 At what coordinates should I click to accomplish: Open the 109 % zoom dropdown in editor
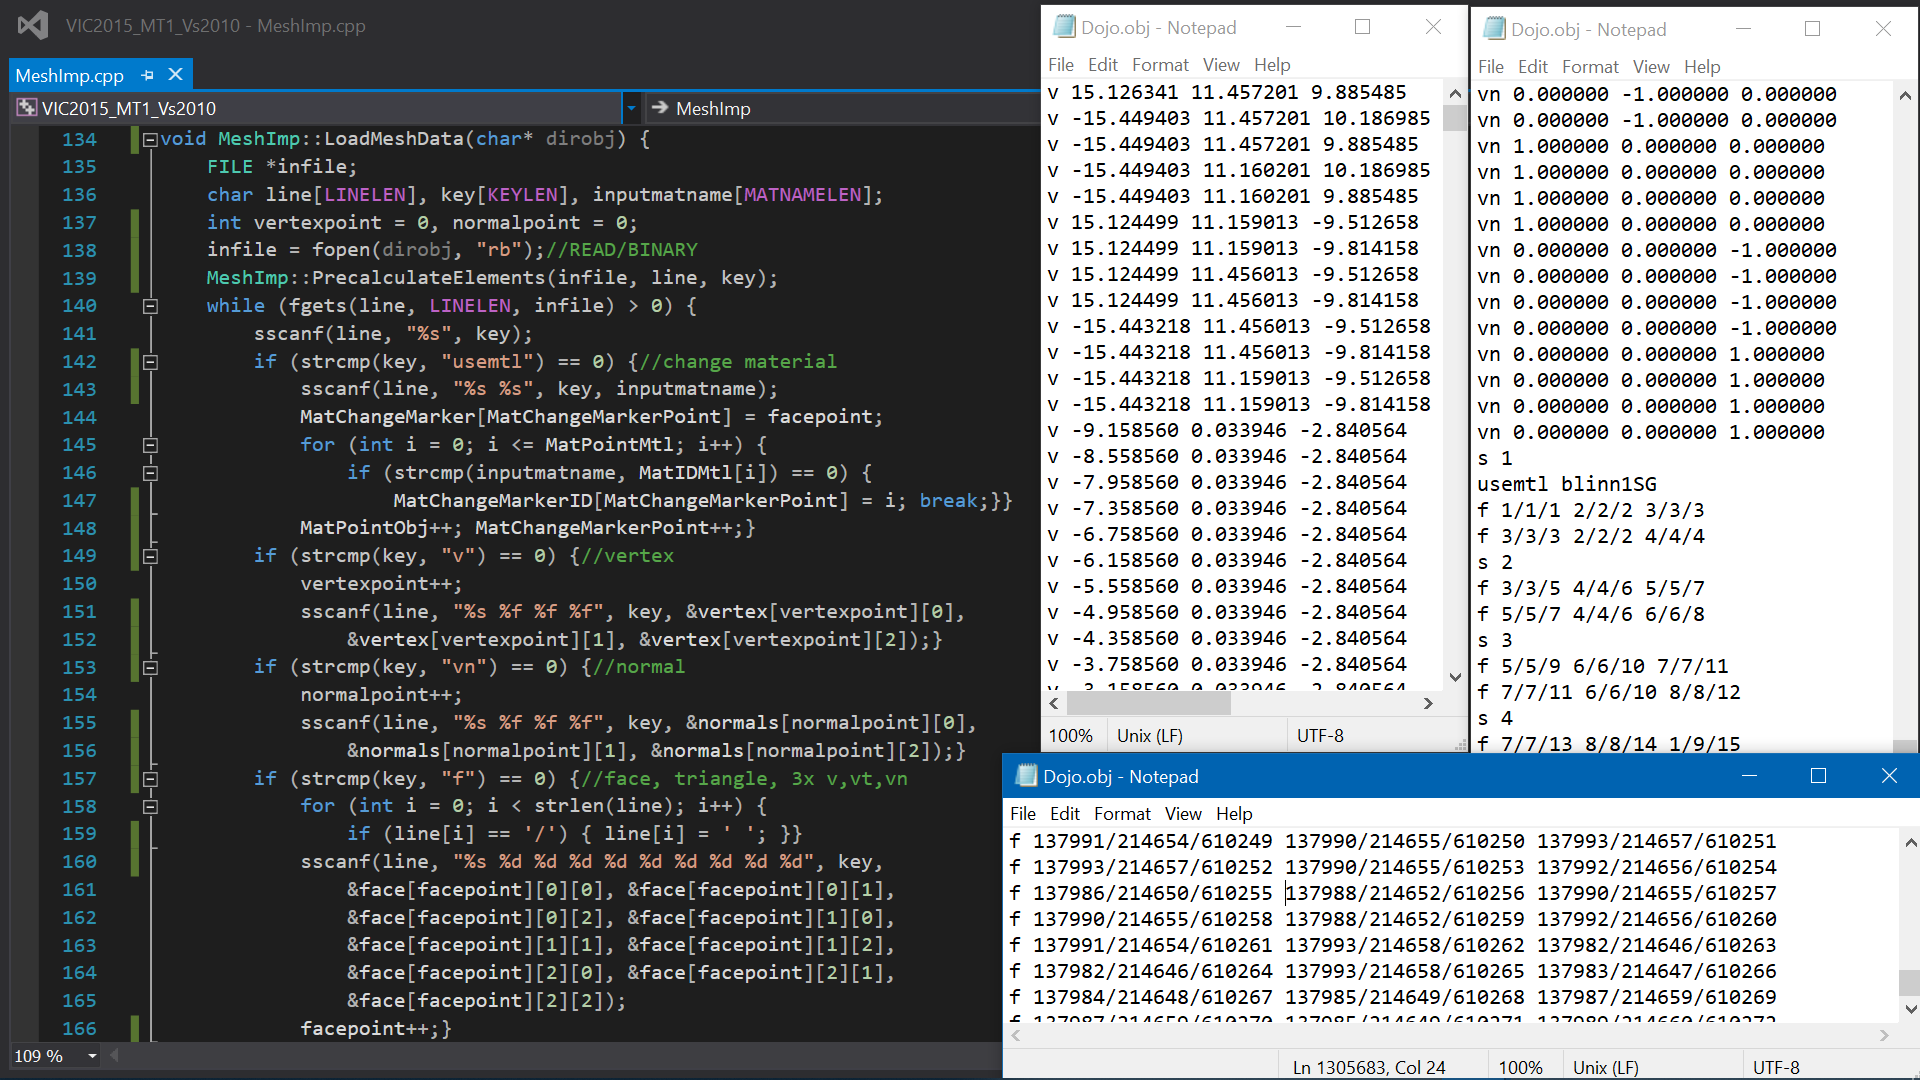point(92,1056)
